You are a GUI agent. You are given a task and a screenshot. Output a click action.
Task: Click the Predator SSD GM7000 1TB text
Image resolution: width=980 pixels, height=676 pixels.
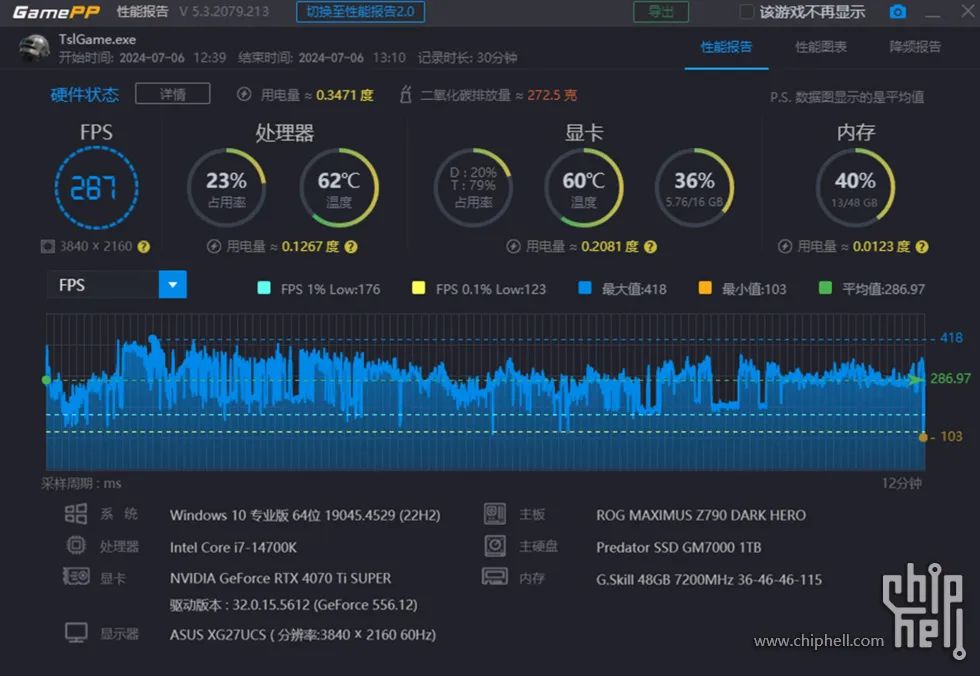point(679,547)
